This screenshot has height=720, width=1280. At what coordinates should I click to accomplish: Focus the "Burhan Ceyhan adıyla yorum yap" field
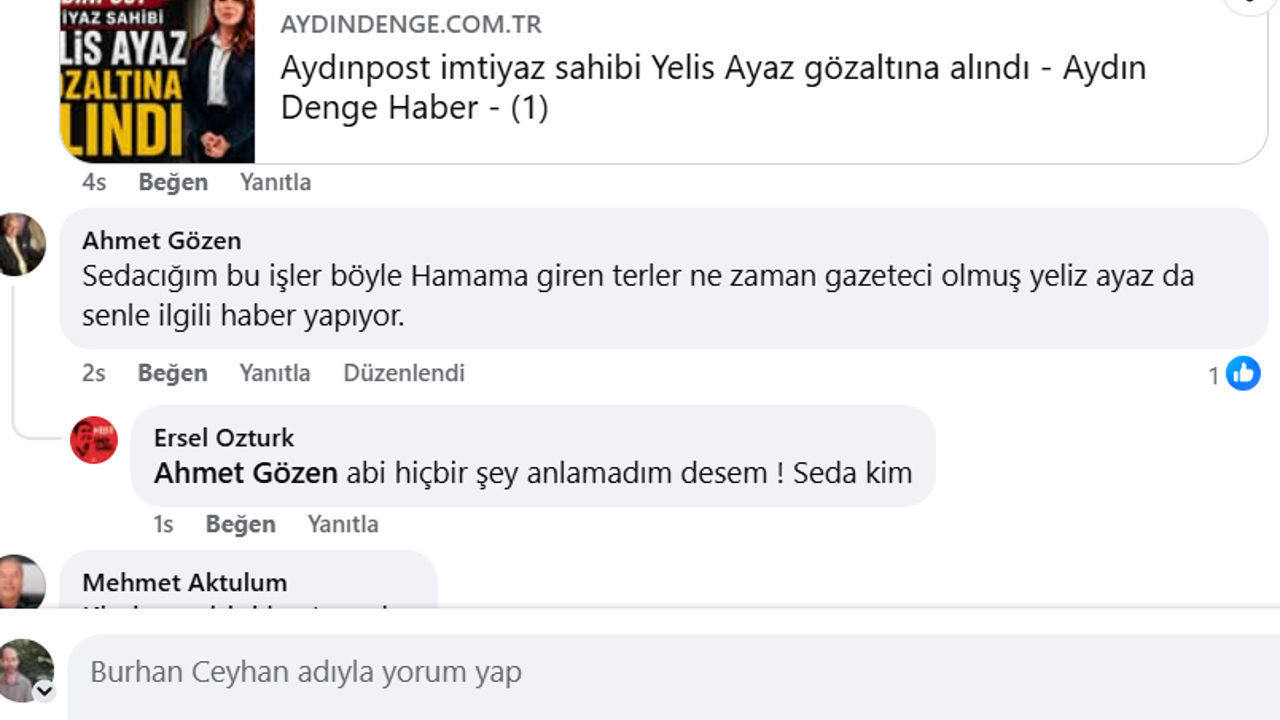[660, 672]
